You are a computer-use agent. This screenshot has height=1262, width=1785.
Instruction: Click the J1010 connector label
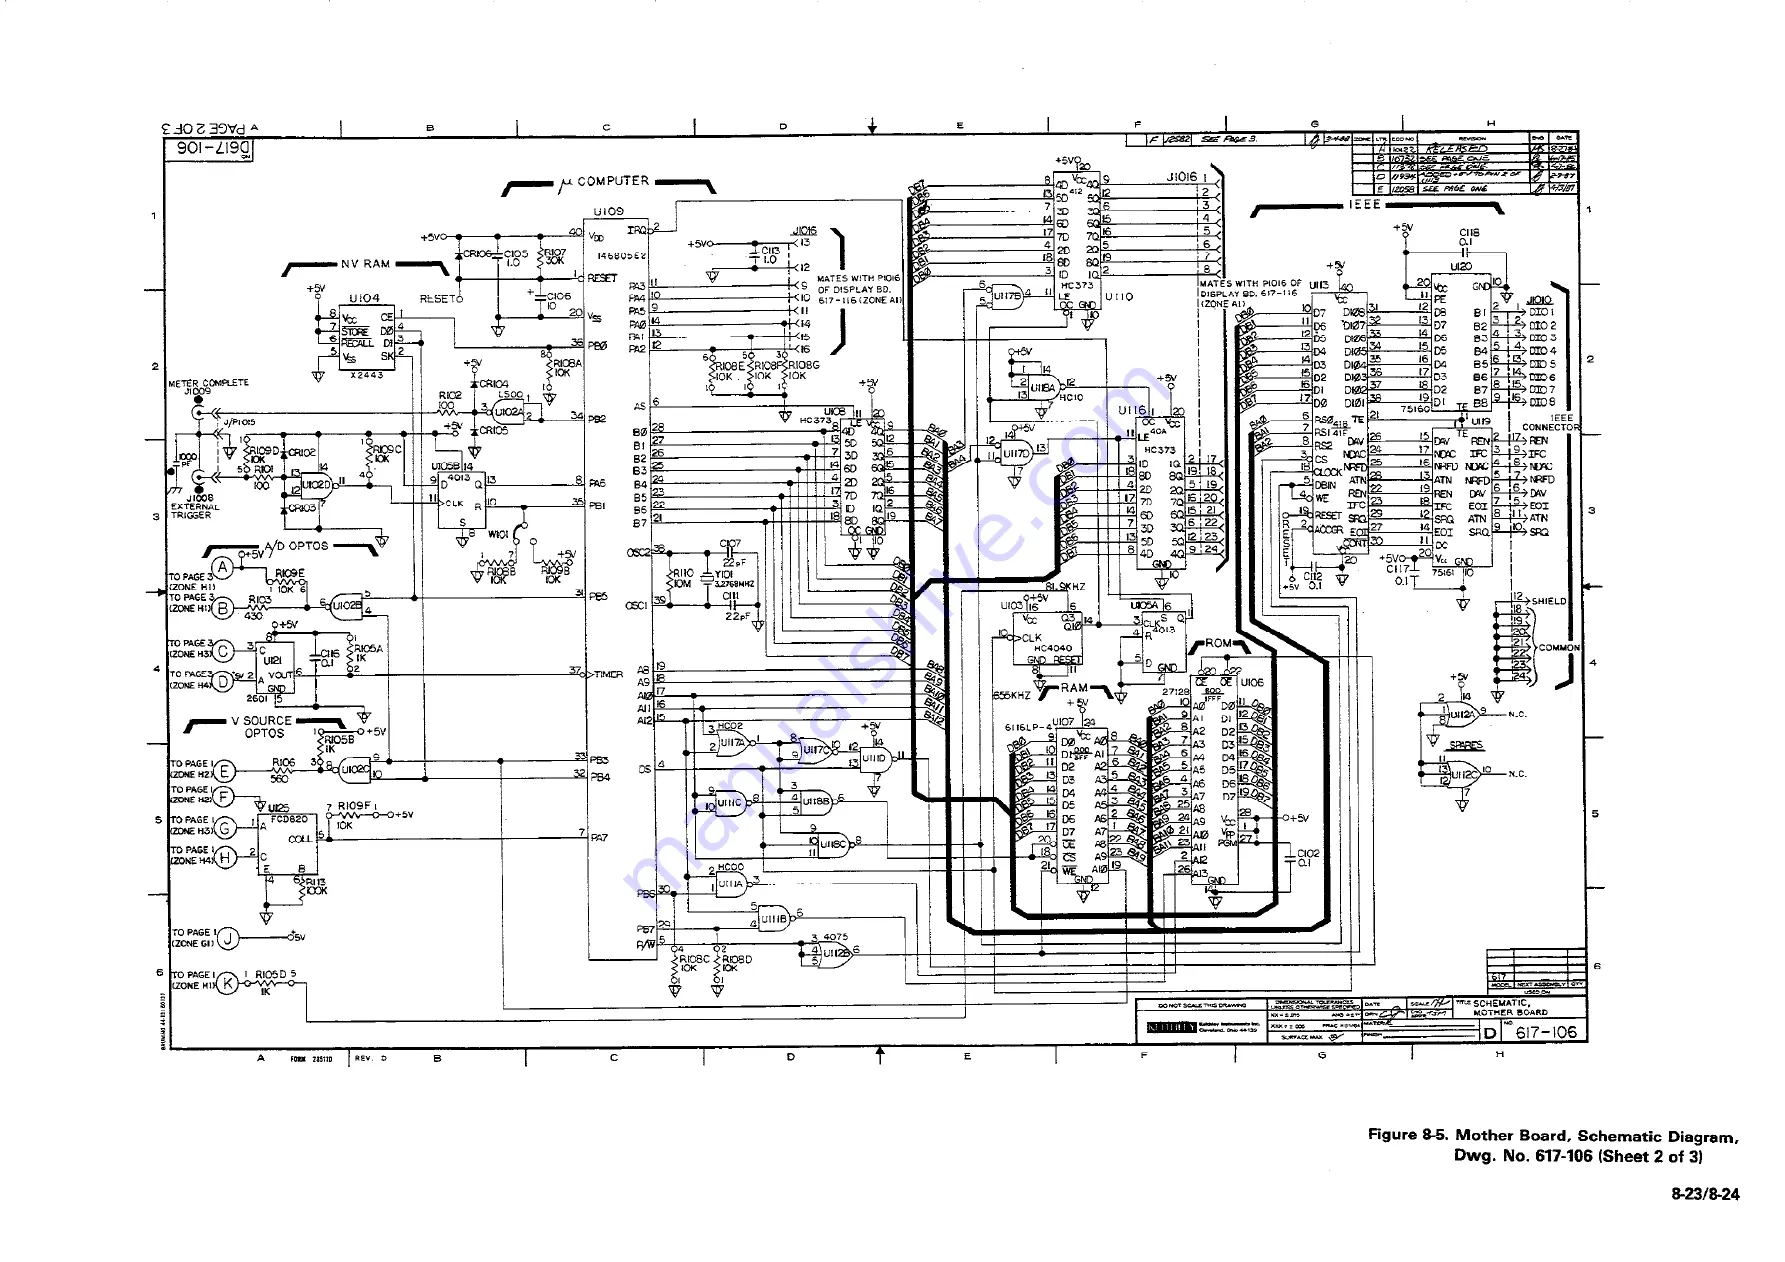click(x=1541, y=299)
